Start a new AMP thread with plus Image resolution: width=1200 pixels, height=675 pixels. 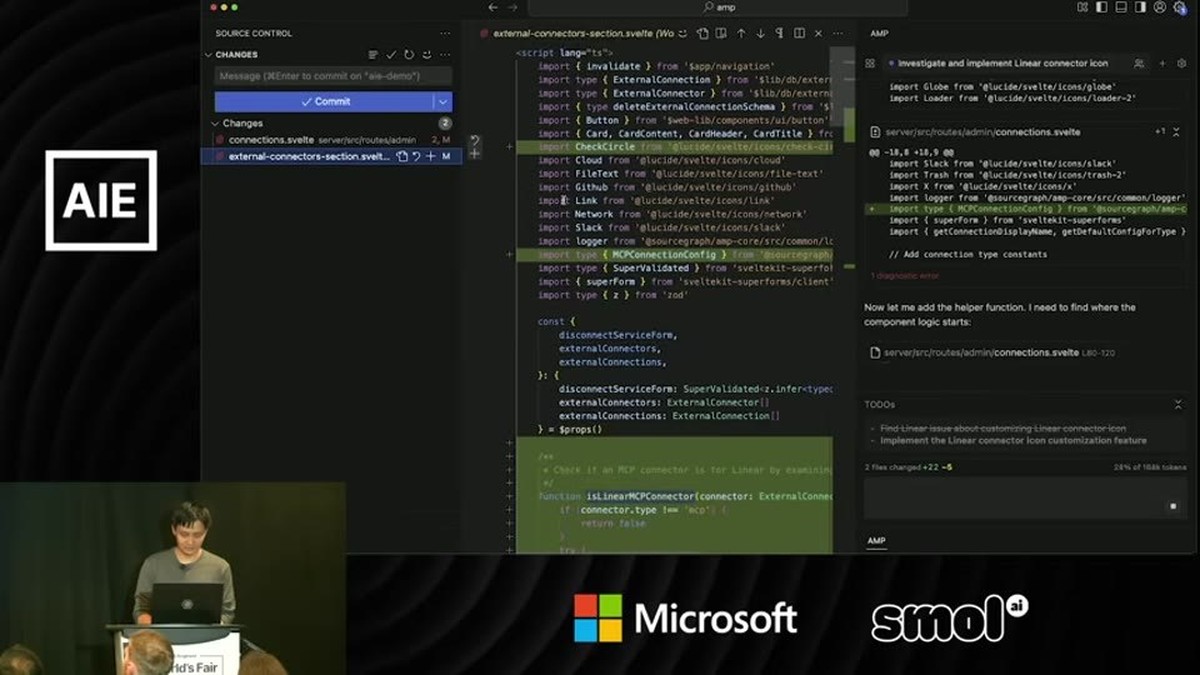coord(1162,63)
